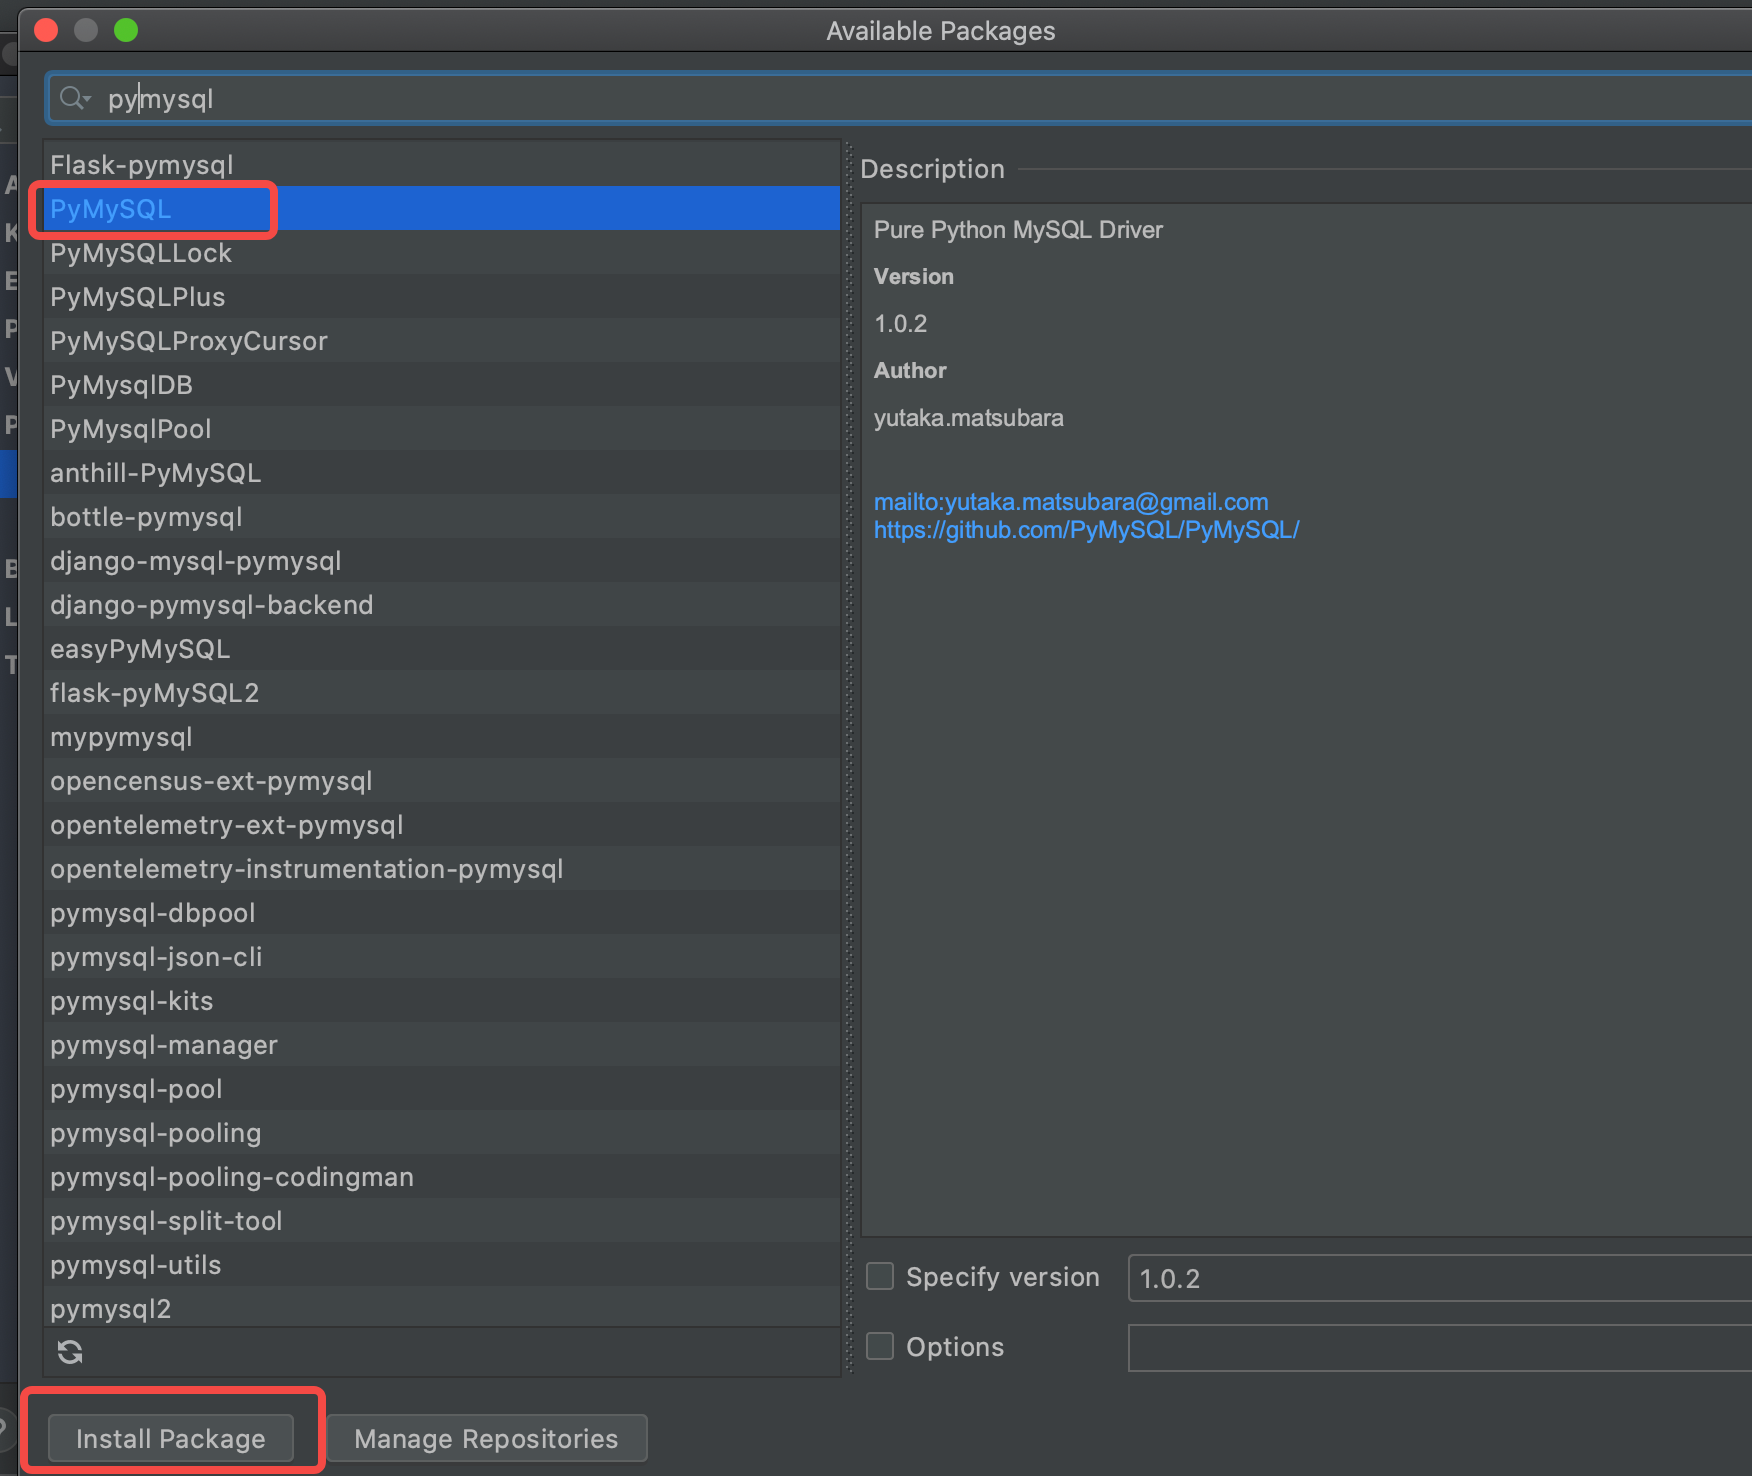Click the version 1.0.2 combo box

point(1440,1278)
